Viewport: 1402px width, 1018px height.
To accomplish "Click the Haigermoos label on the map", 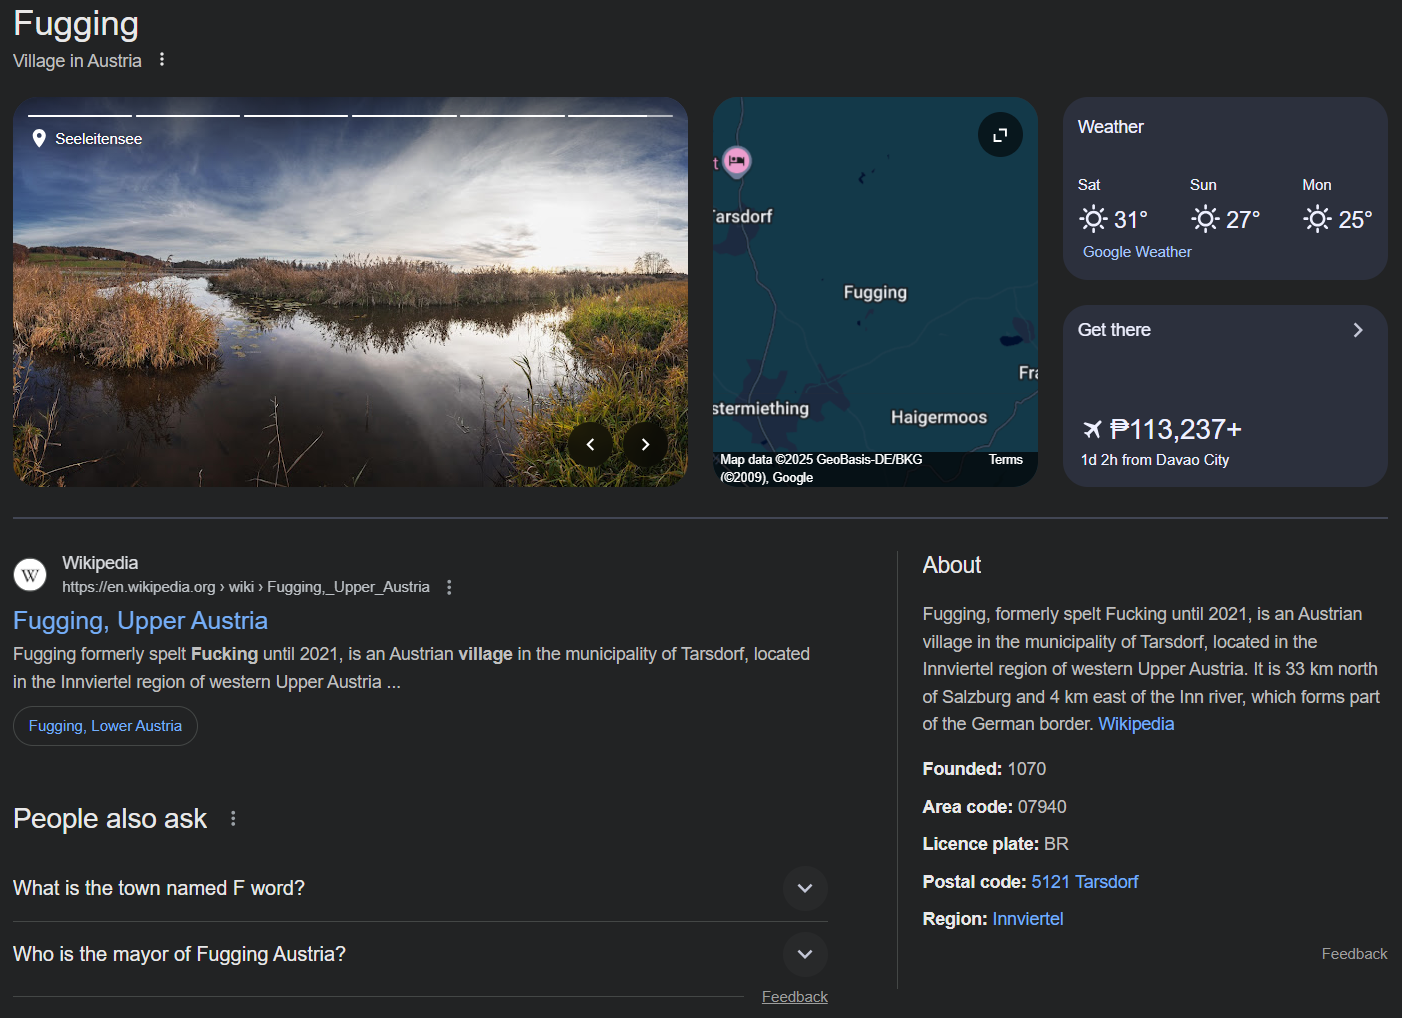I will pos(939,417).
